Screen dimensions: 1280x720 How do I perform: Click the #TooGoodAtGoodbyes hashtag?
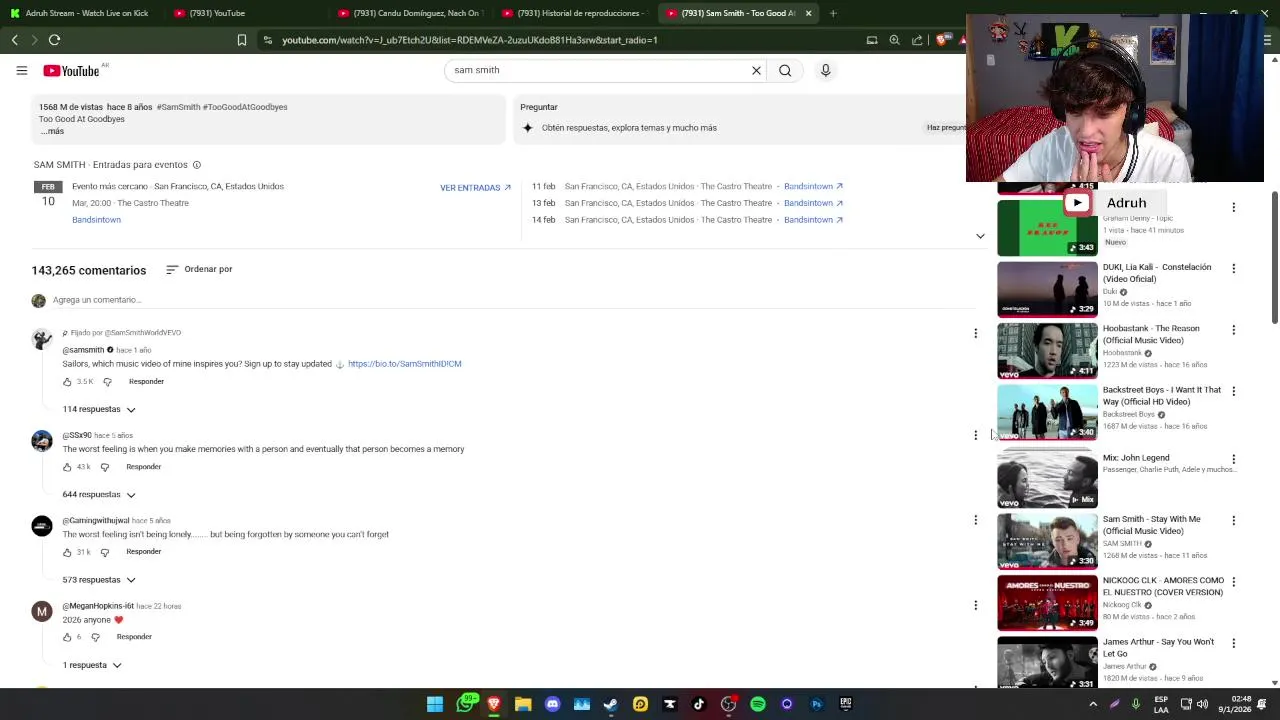[245, 107]
